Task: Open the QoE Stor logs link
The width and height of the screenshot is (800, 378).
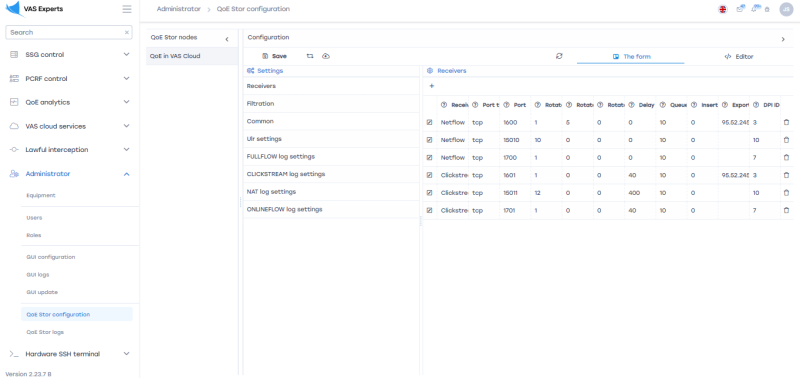Action: point(45,332)
